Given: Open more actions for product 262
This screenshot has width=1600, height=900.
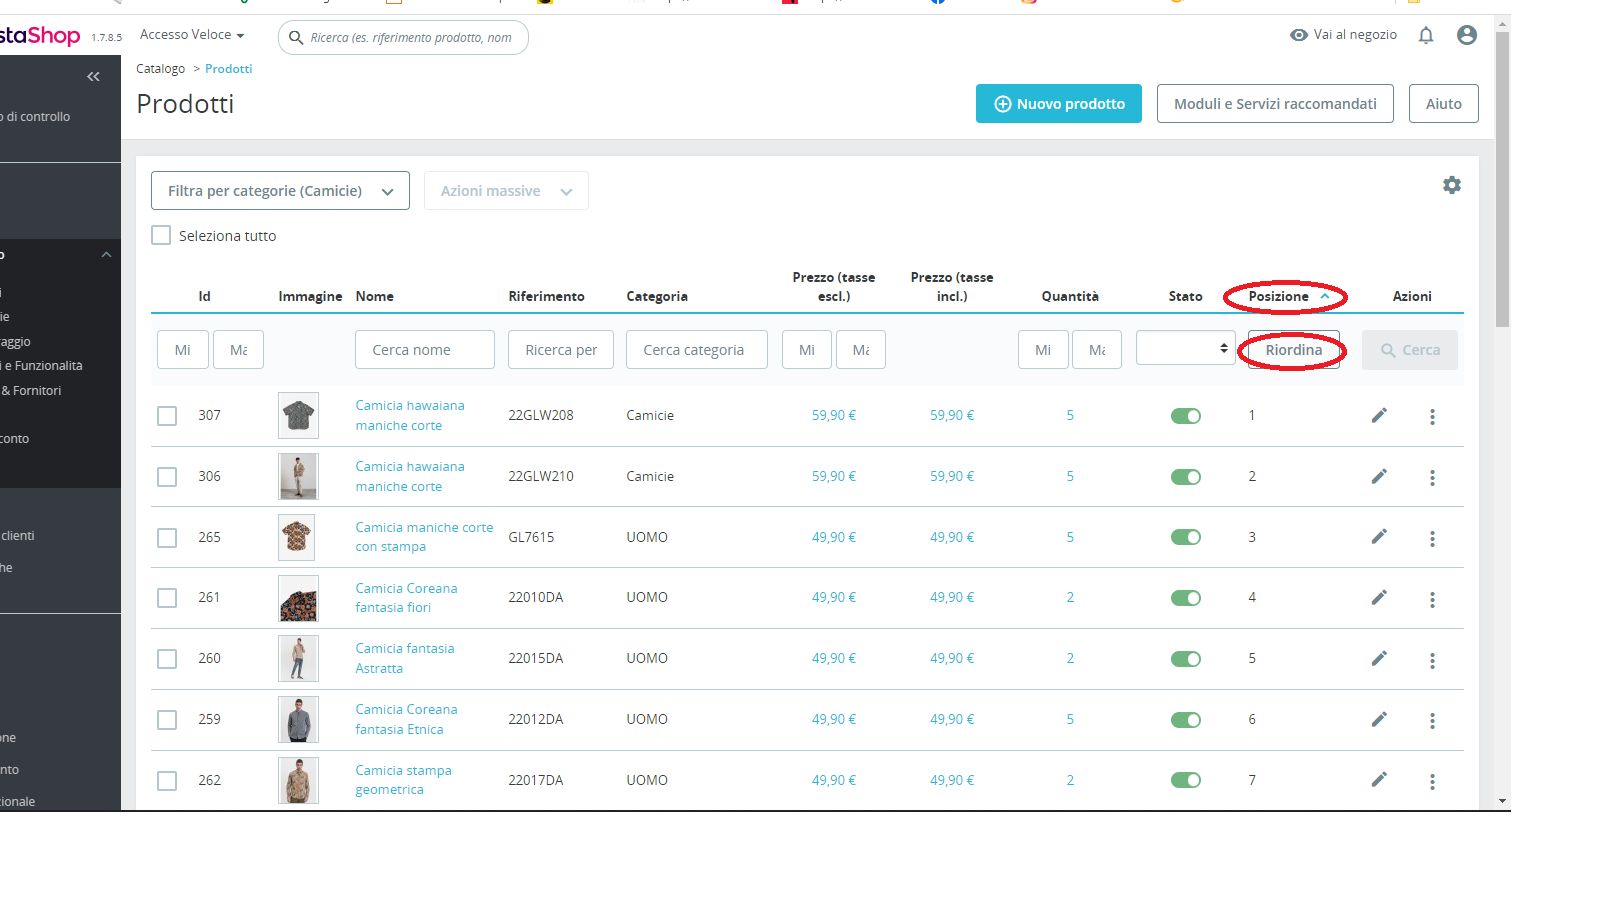Looking at the screenshot, I should [1432, 782].
